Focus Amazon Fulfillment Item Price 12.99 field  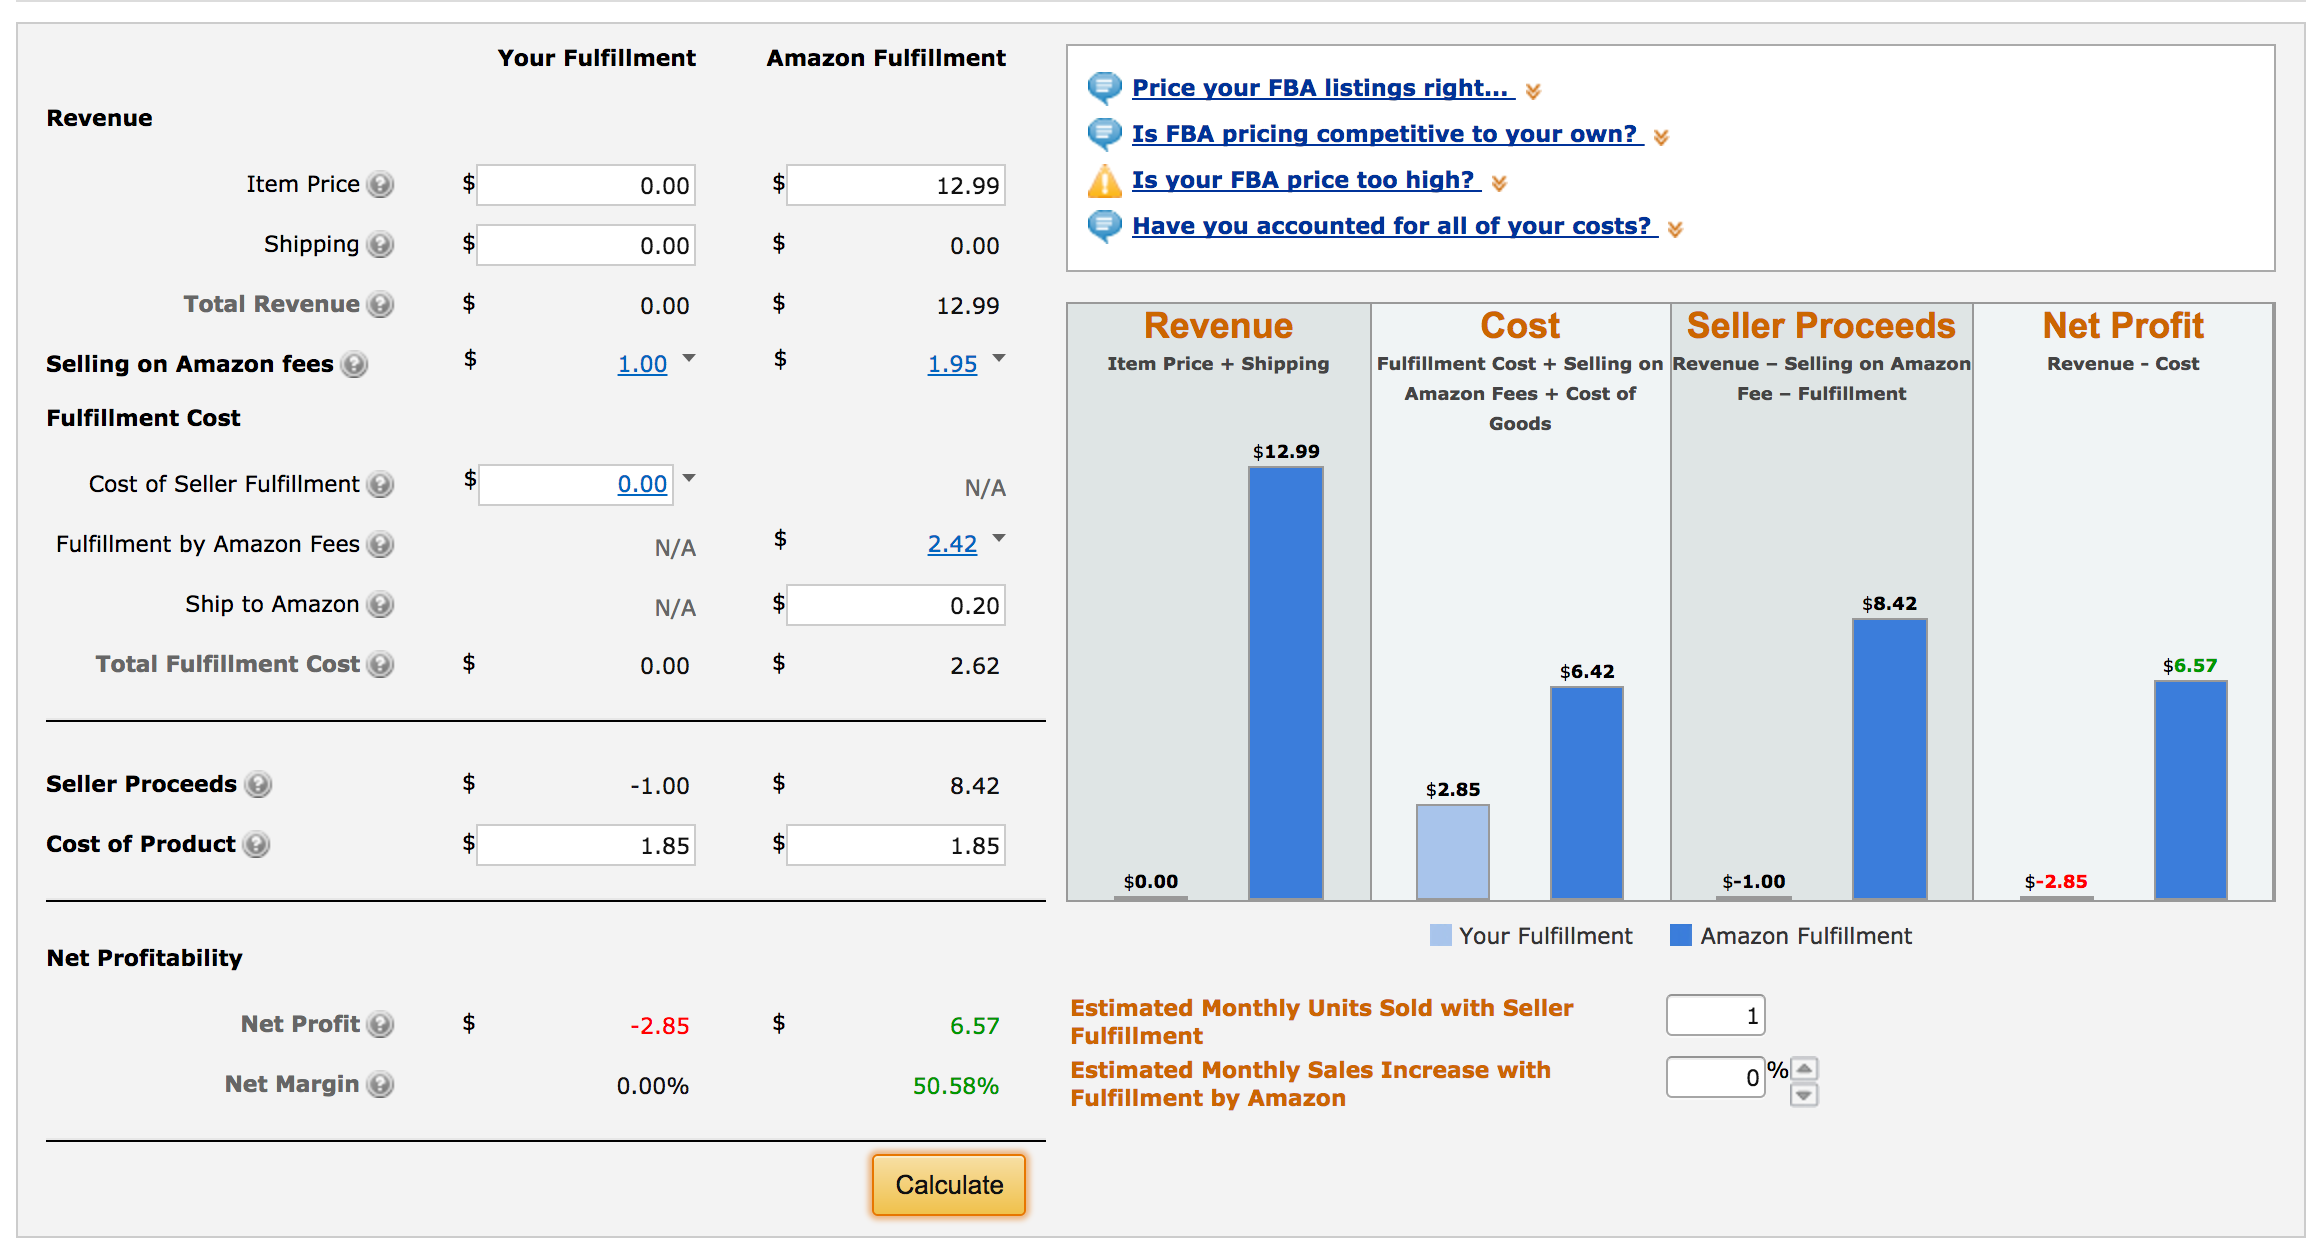(896, 185)
